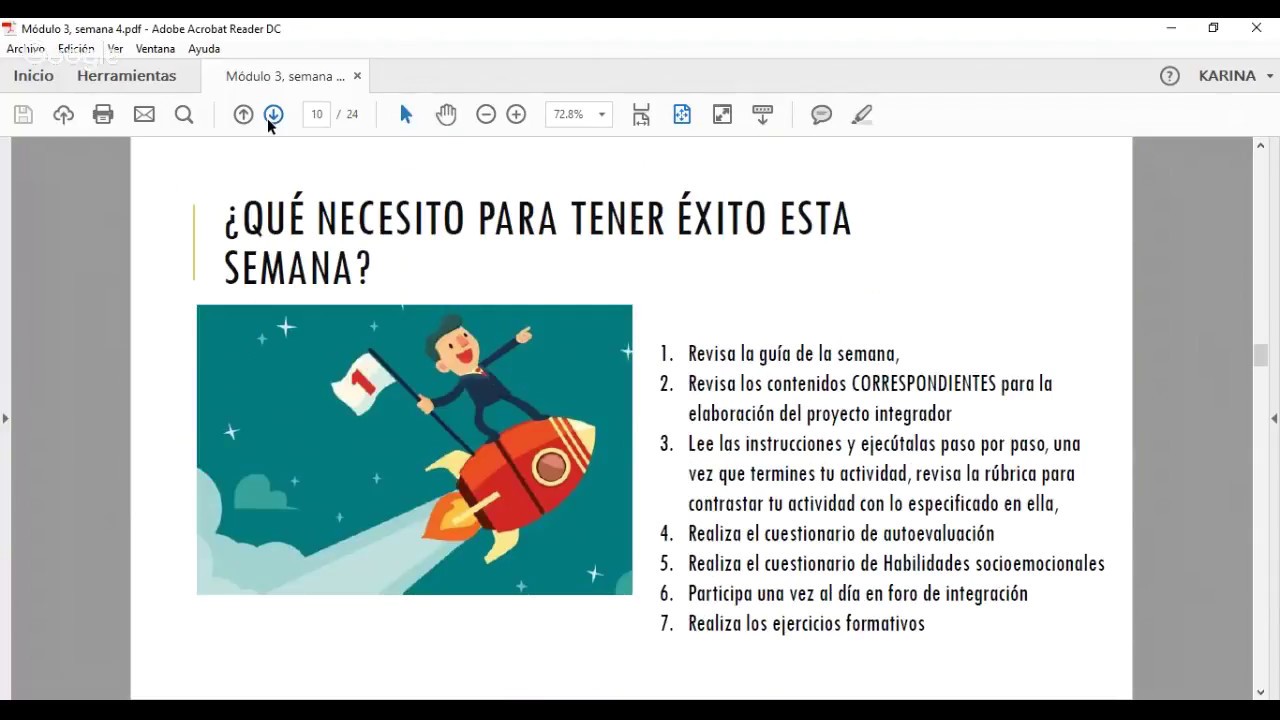Click the vertical scrollbar thumb

click(x=1260, y=355)
